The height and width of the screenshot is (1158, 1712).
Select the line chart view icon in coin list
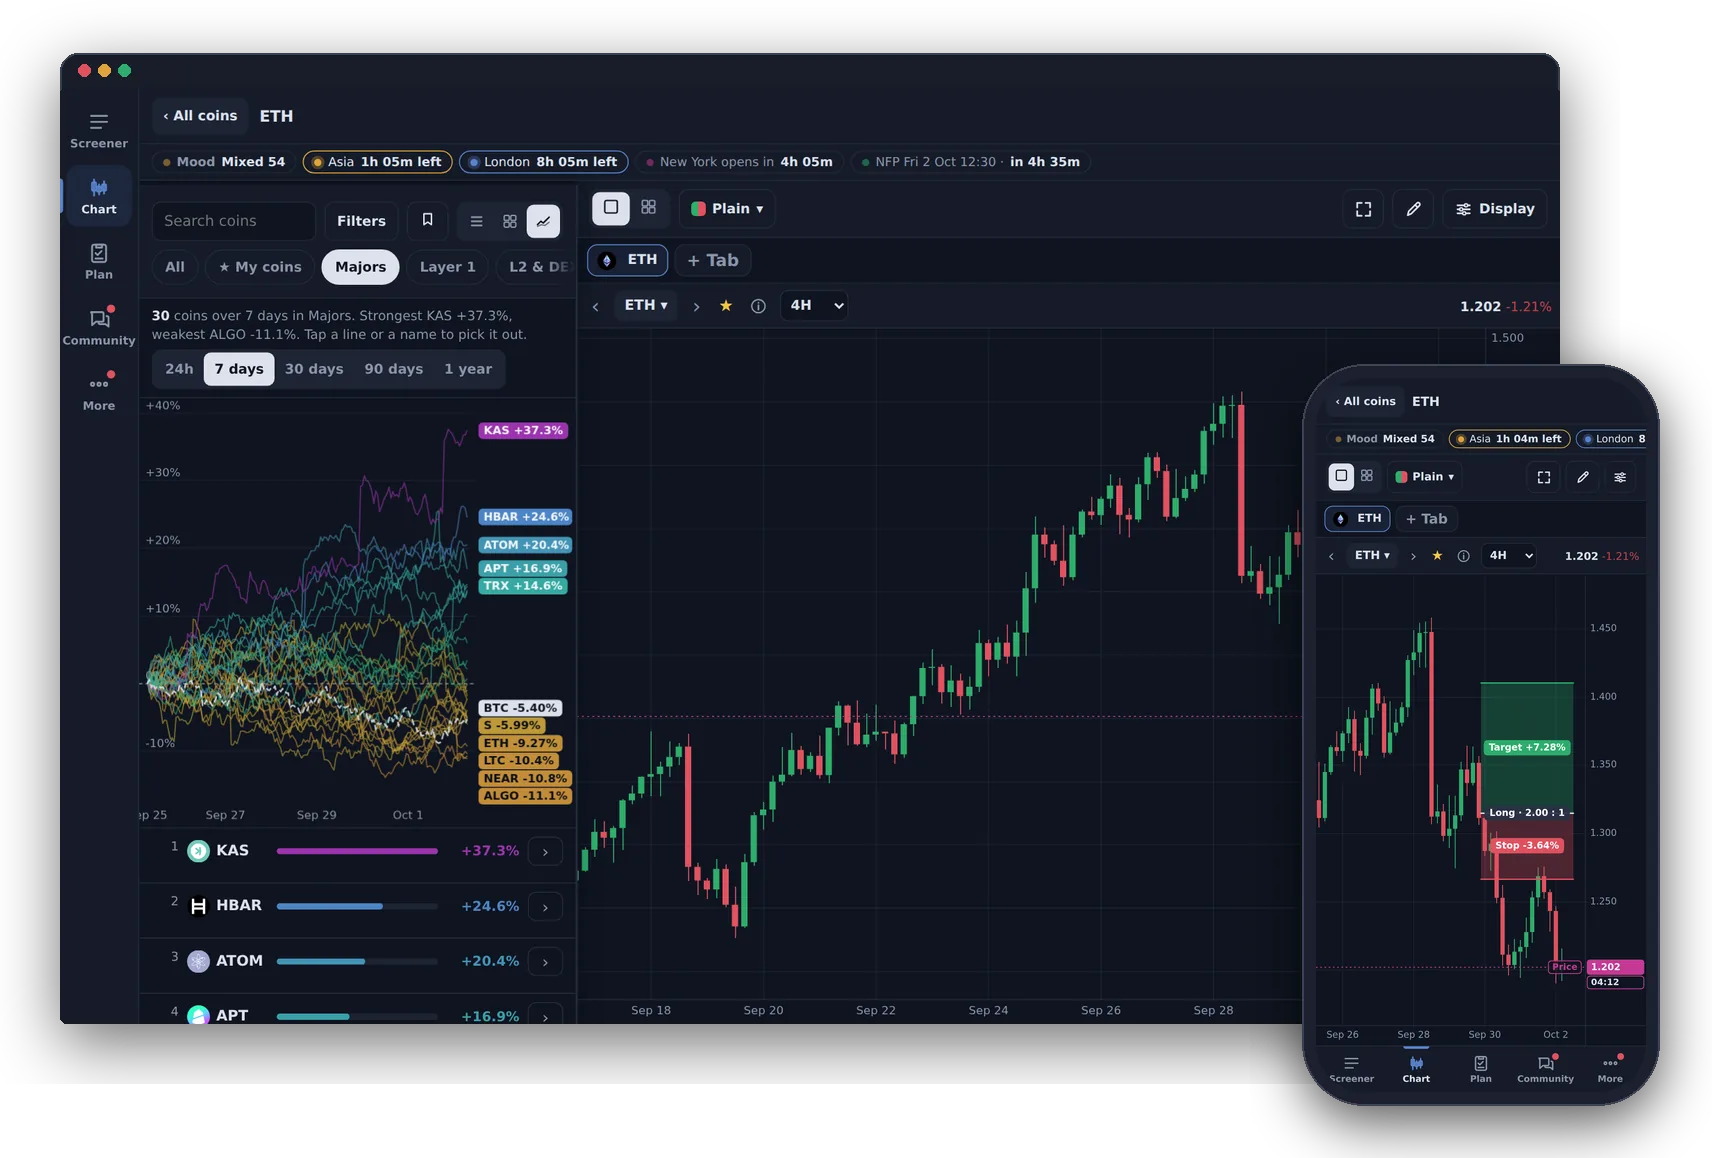[543, 221]
